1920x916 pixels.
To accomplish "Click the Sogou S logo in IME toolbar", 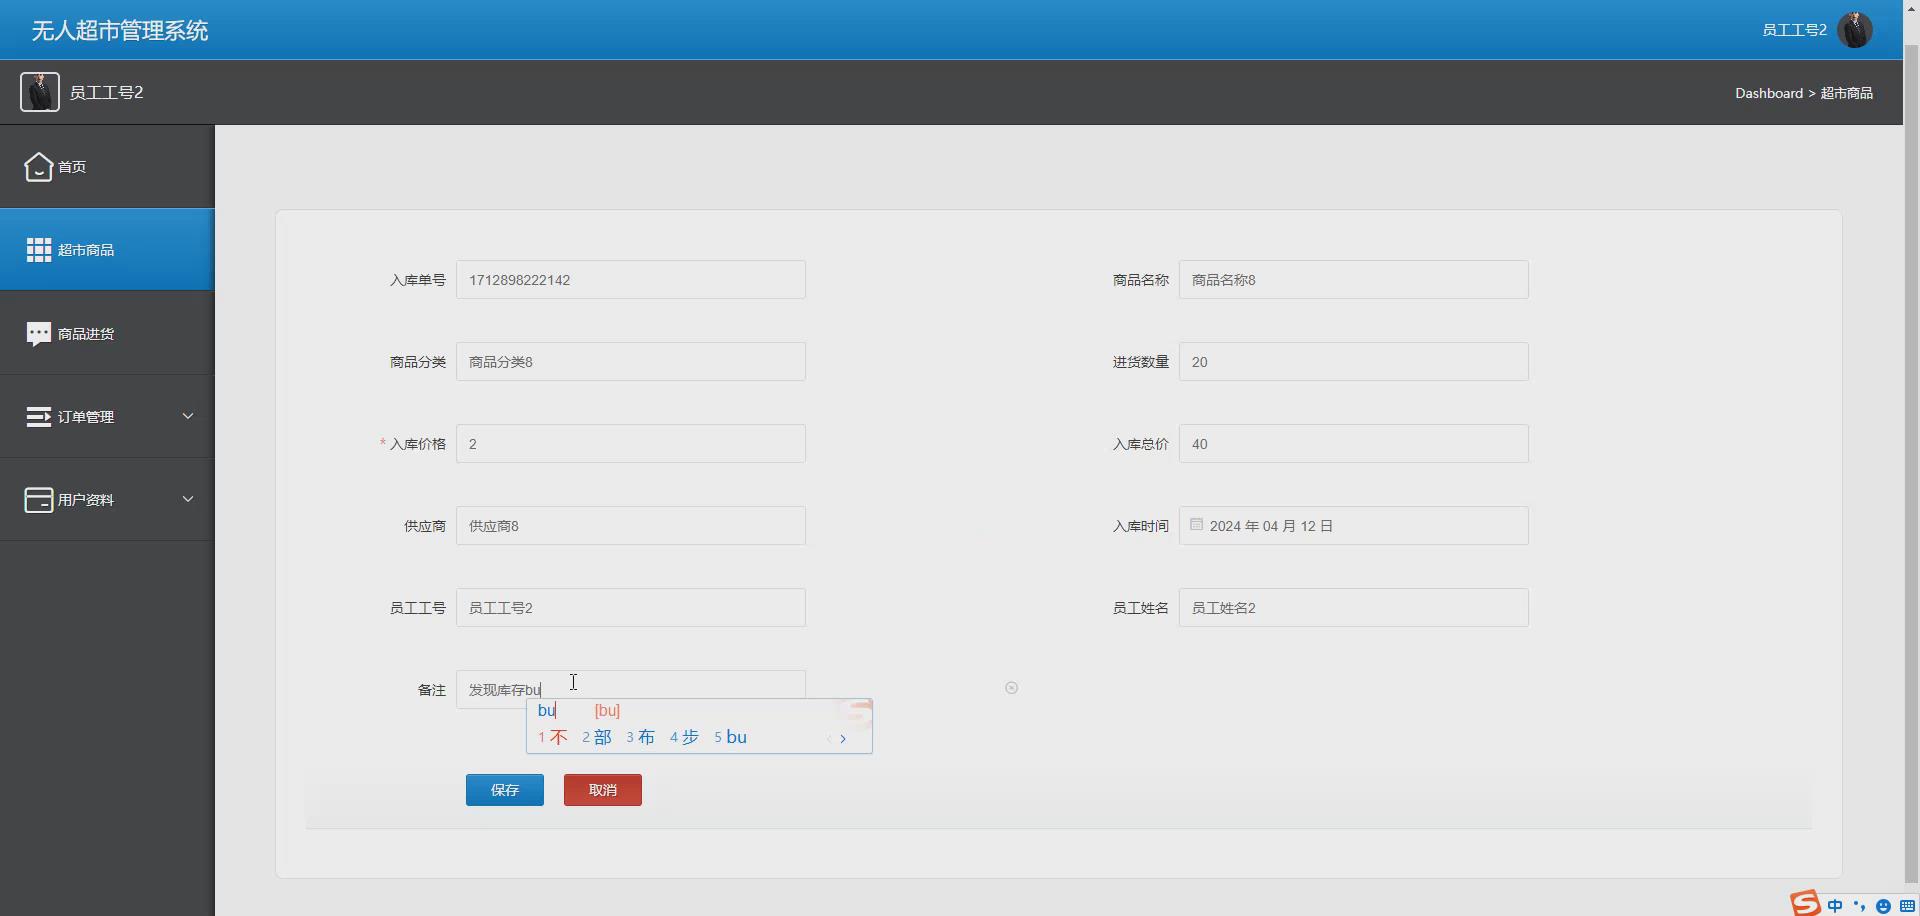I will click(x=1805, y=903).
